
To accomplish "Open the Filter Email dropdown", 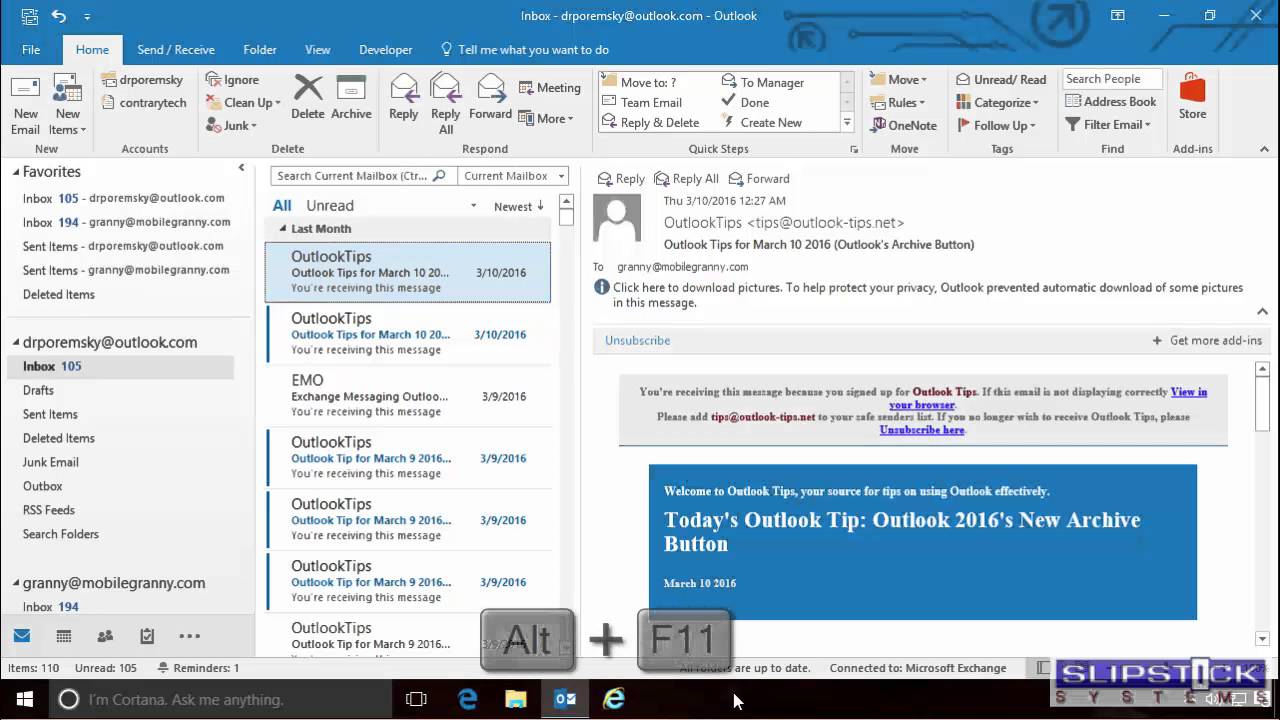I will pos(1108,124).
